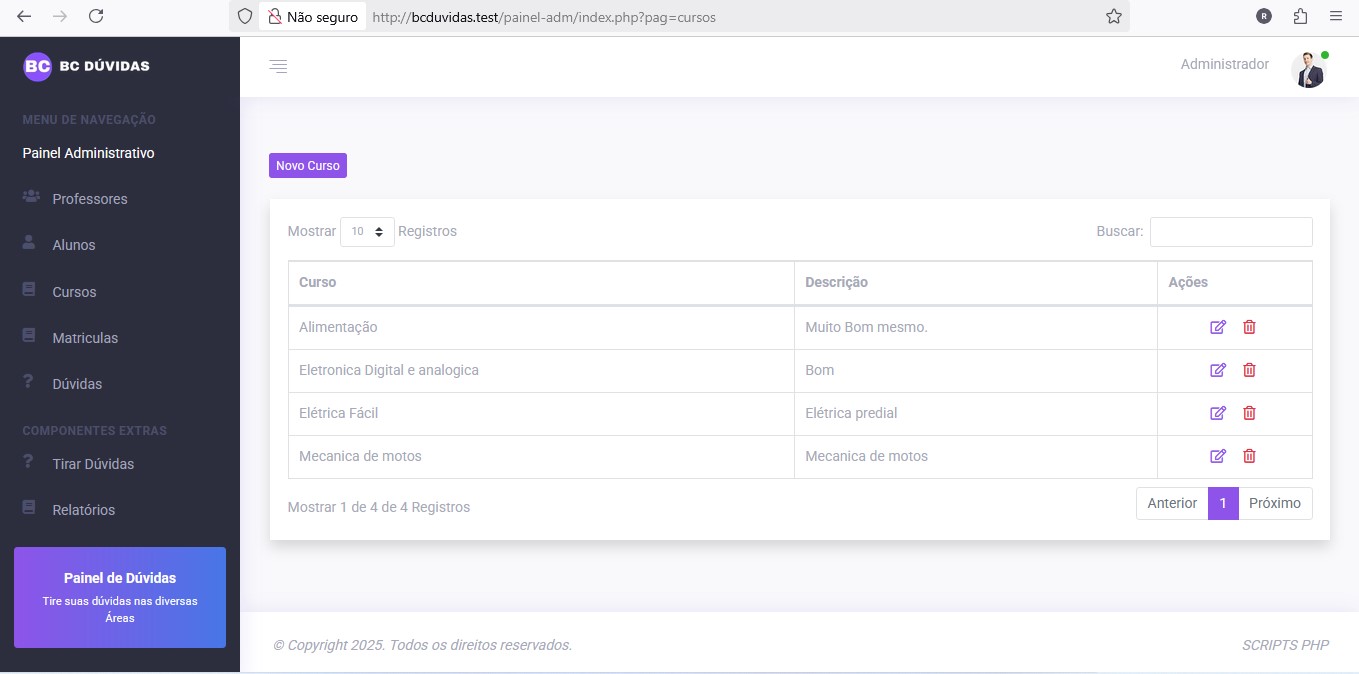
Task: Open the browser extensions puzzle icon
Action: click(1300, 16)
